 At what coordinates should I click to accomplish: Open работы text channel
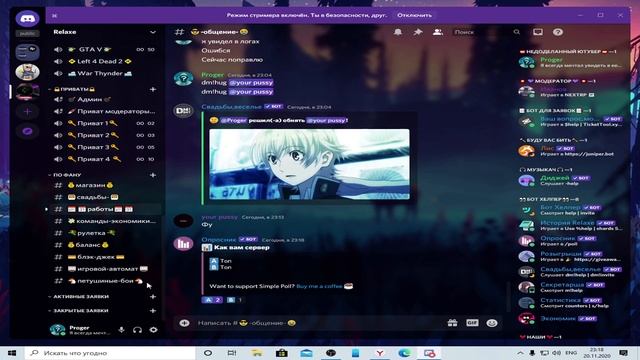click(105, 209)
